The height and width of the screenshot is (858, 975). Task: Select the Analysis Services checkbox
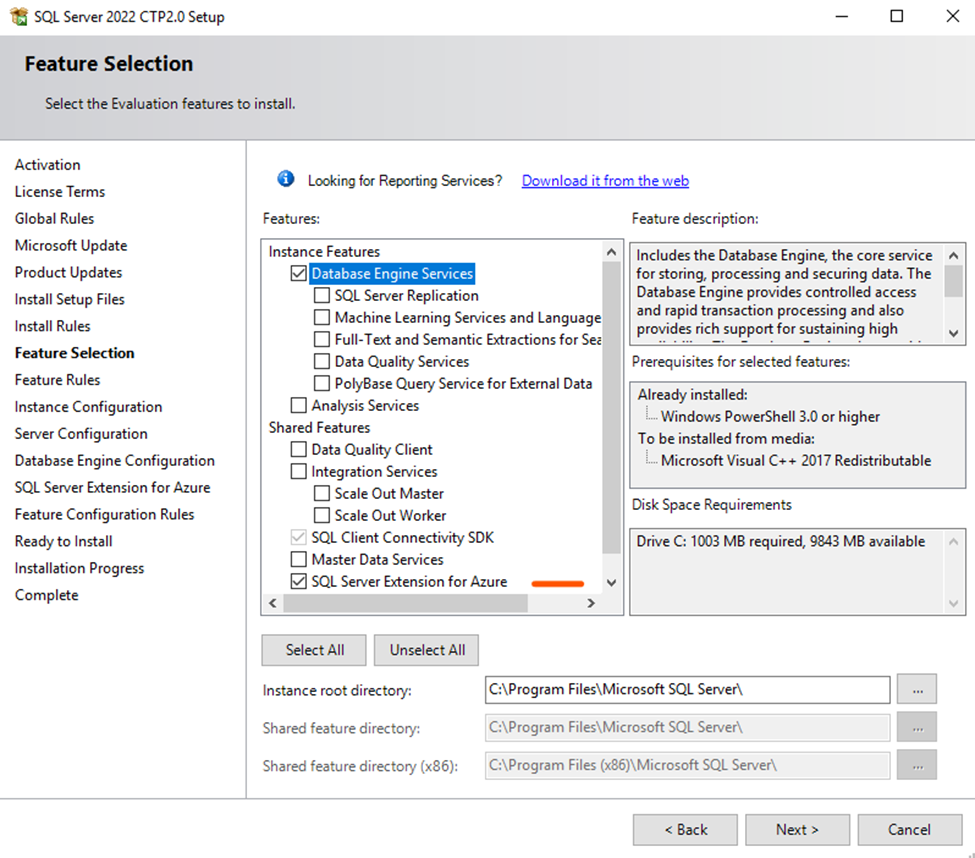[298, 405]
